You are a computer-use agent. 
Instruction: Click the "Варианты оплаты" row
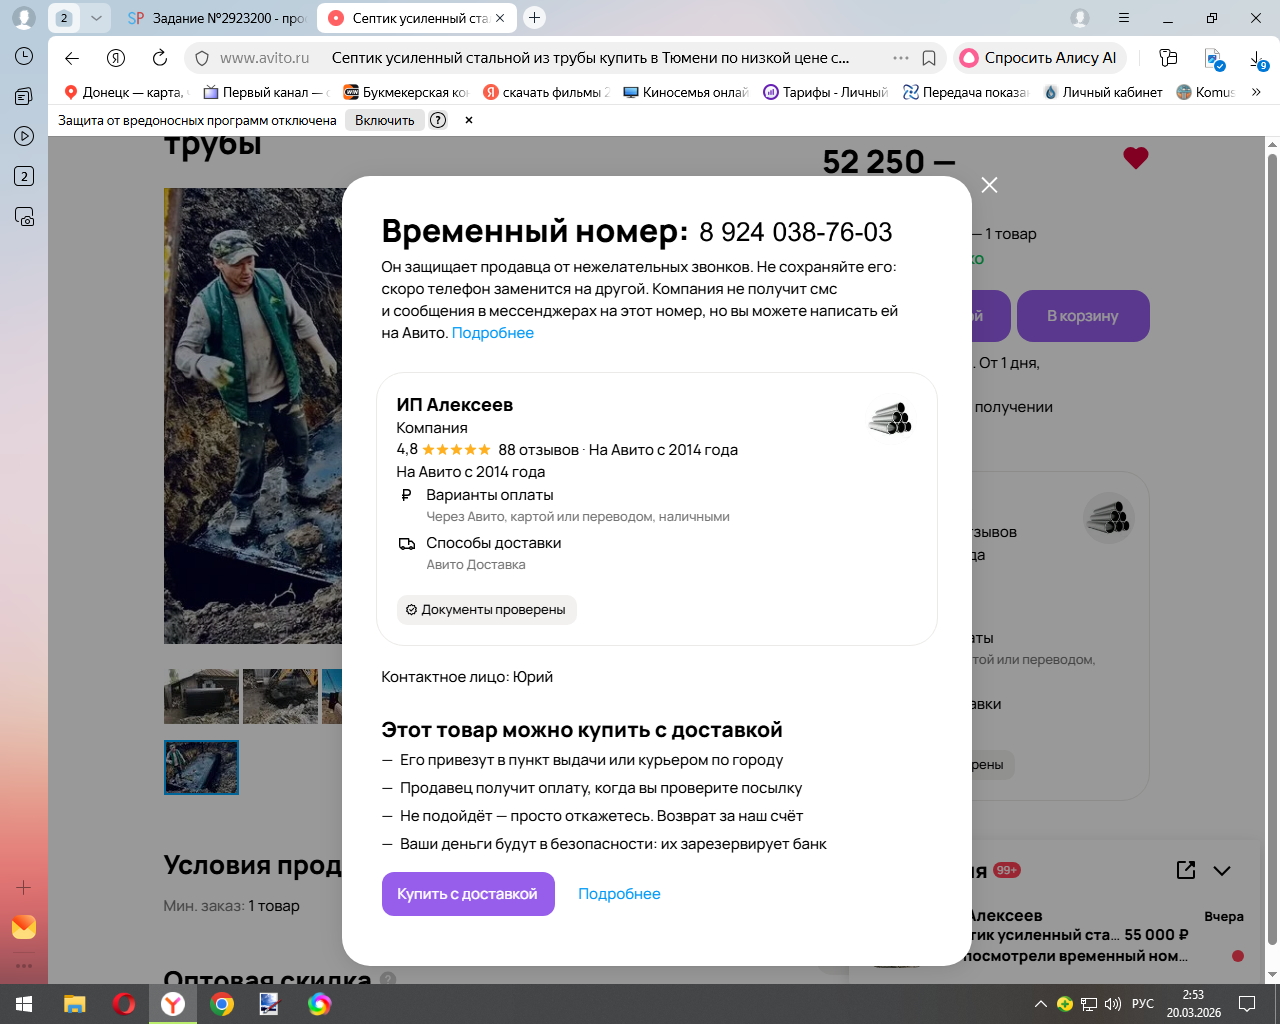click(x=563, y=505)
